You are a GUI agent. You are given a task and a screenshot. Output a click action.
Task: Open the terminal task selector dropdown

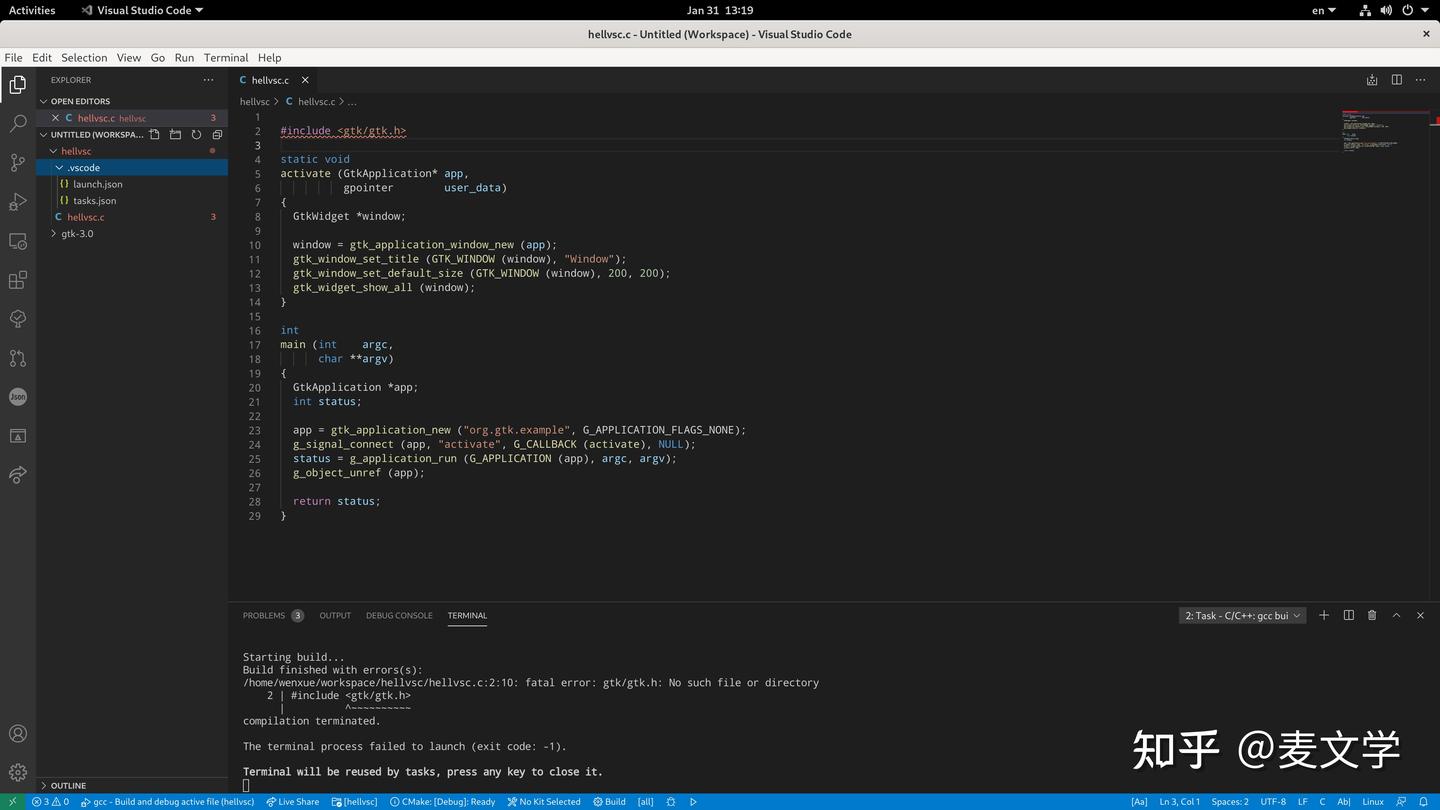tap(1242, 615)
